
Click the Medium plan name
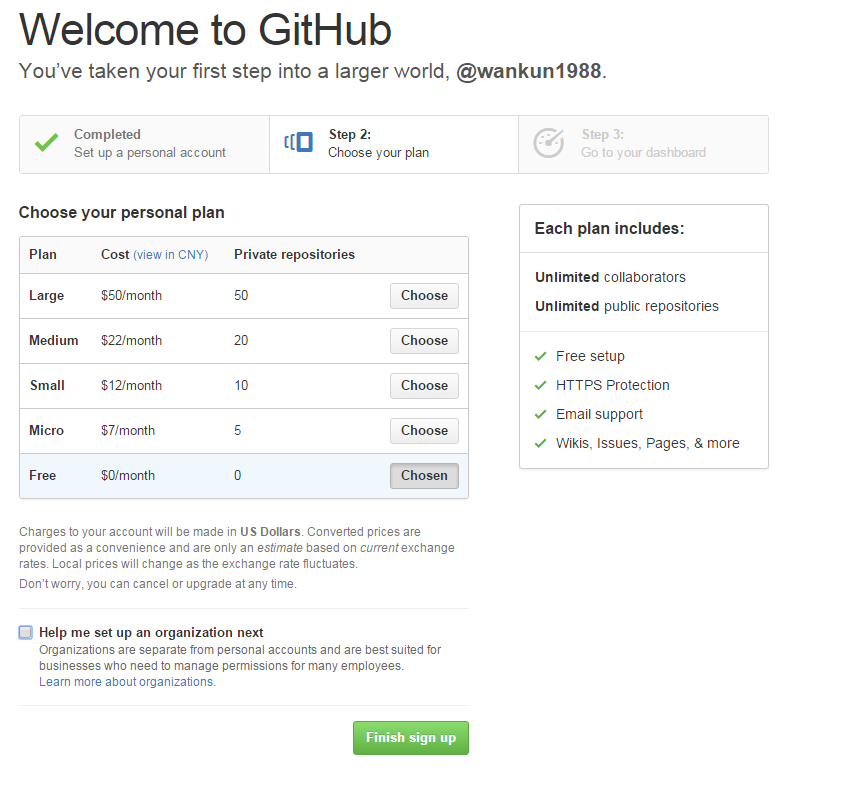54,340
